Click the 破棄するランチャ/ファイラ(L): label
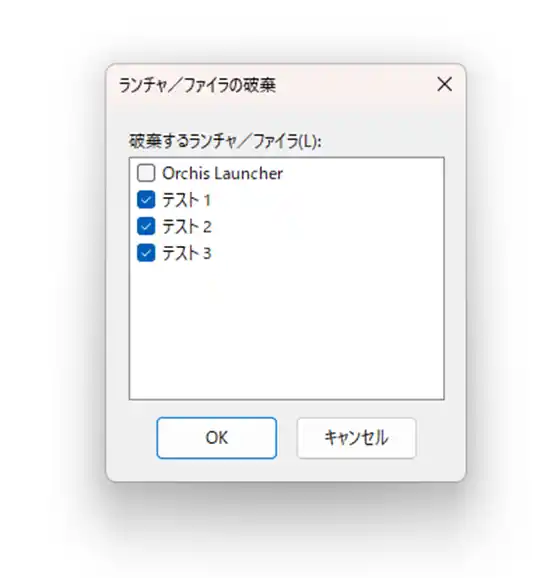Screen dimensions: 558x578 [x=225, y=141]
